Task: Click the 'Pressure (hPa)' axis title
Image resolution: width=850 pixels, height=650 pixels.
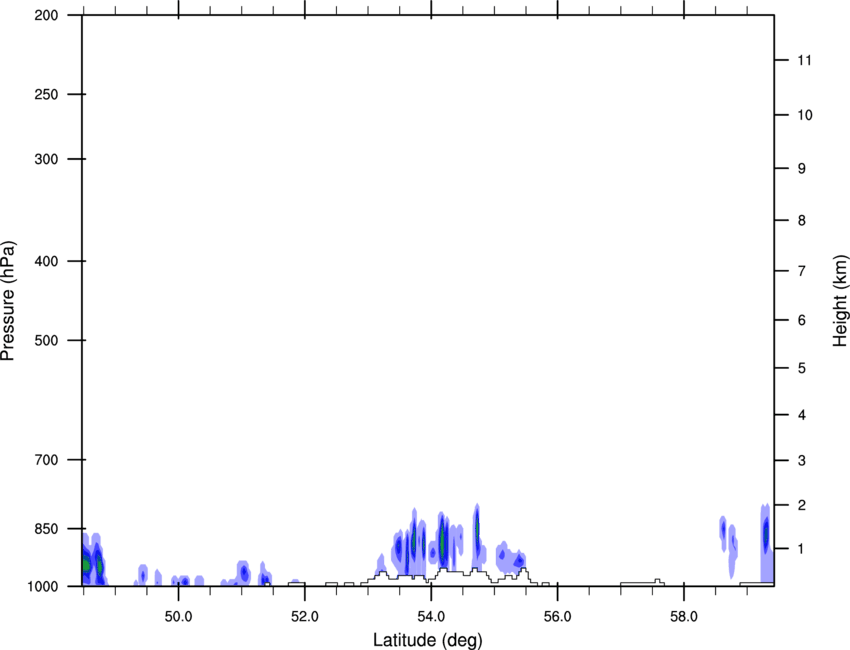Action: click(x=8, y=301)
